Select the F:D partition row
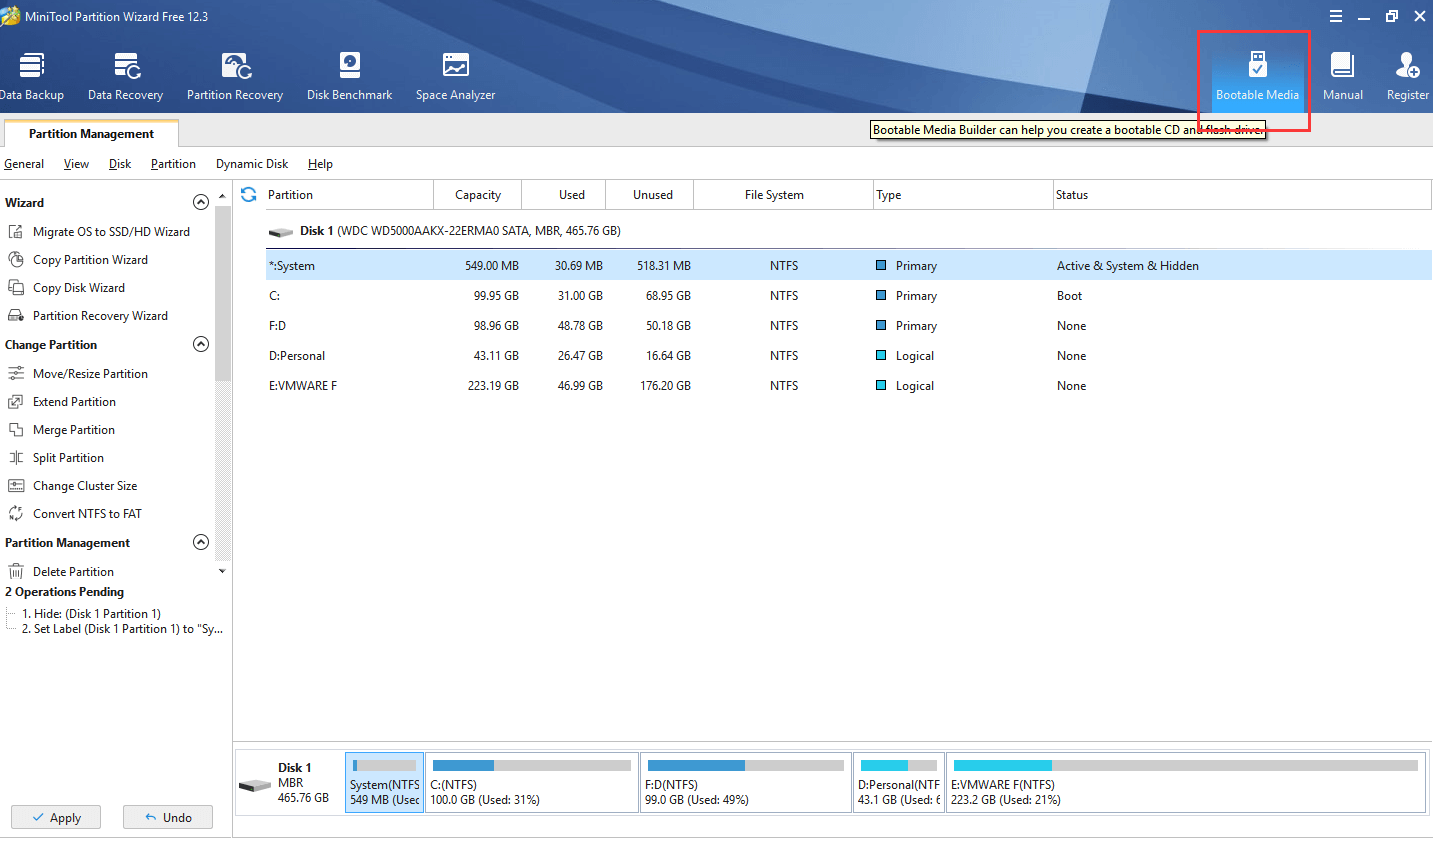Image resolution: width=1433 pixels, height=857 pixels. pyautogui.click(x=849, y=326)
